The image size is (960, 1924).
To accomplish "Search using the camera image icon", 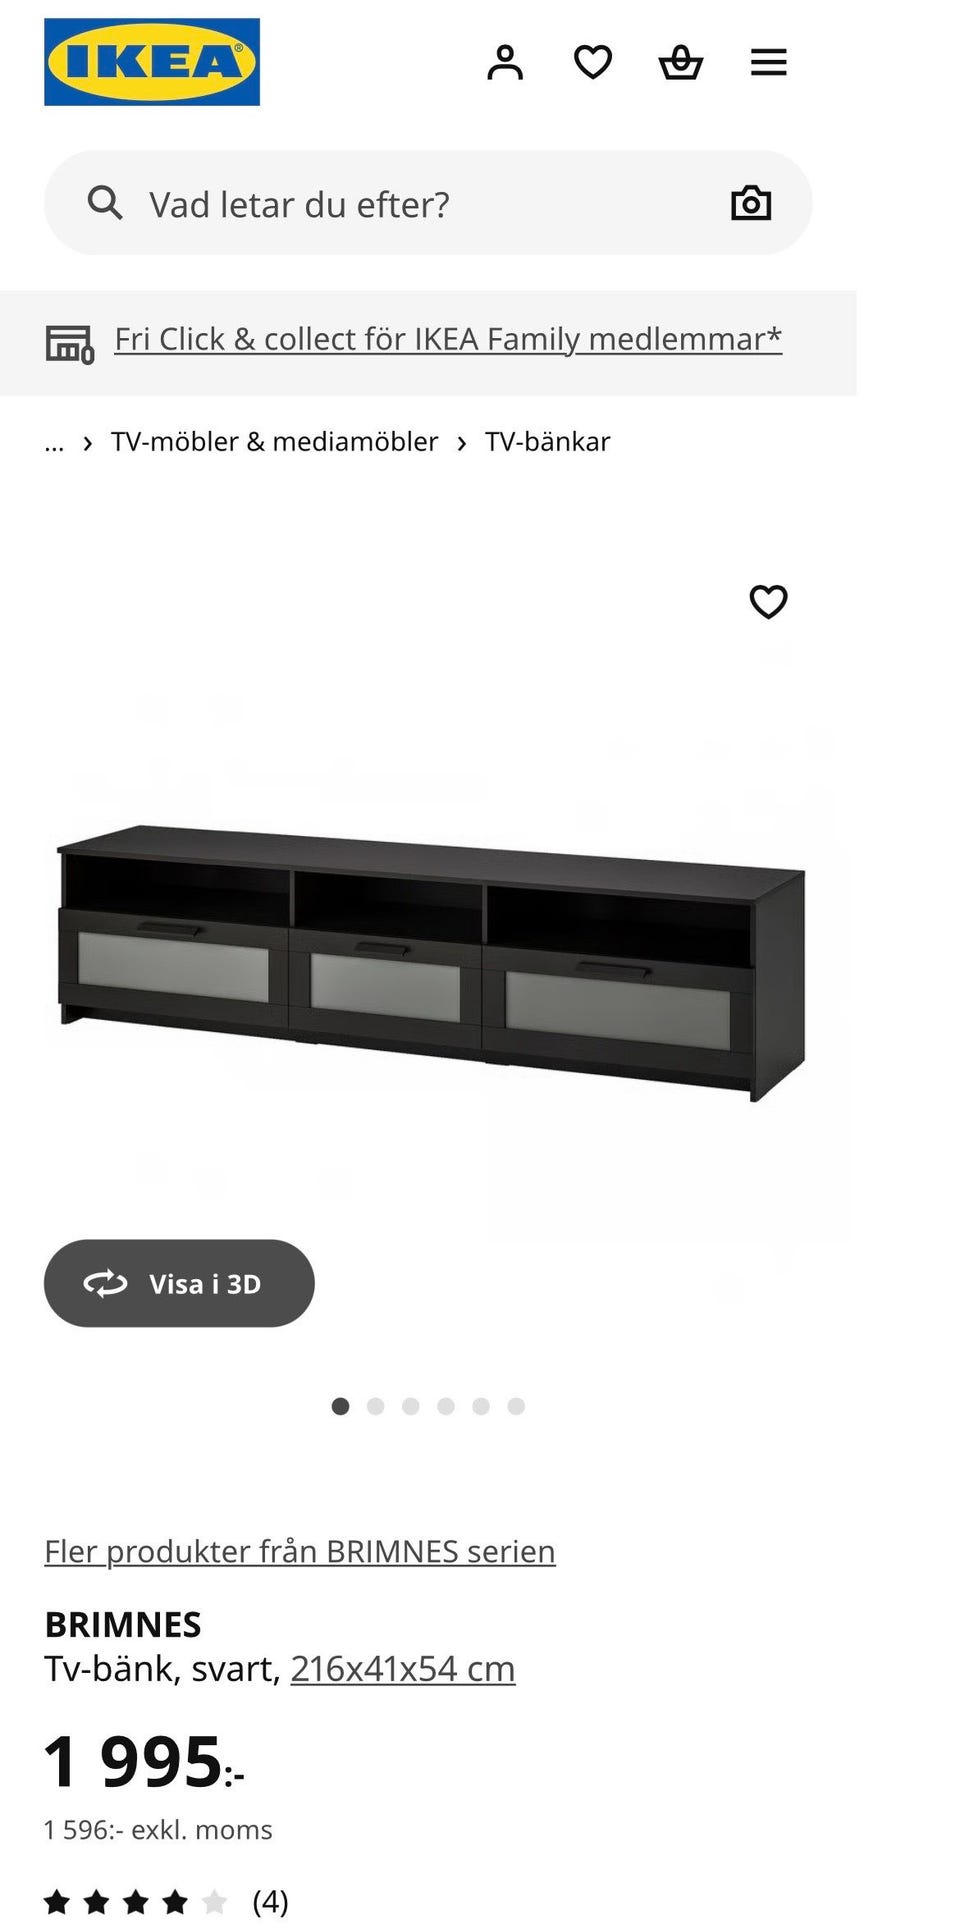I will tap(751, 203).
